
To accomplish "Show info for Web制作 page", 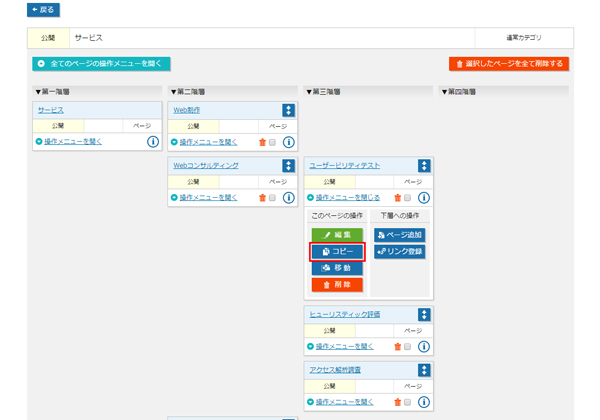I will (x=289, y=142).
